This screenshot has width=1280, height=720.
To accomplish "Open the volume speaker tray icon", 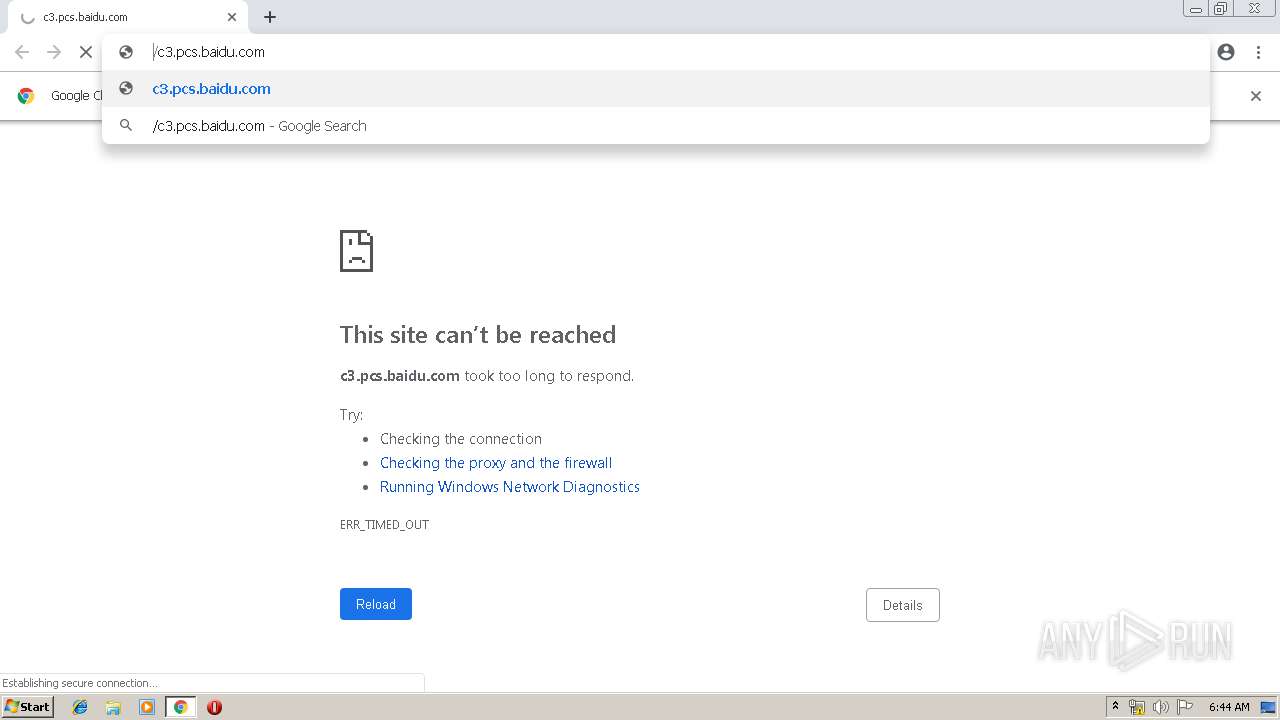I will (x=1160, y=707).
